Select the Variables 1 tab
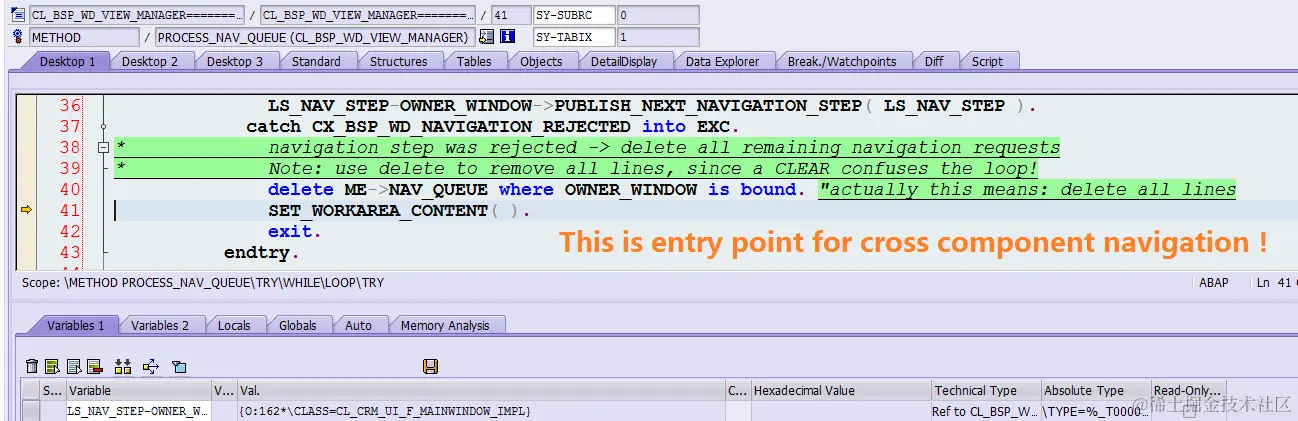Image resolution: width=1298 pixels, height=421 pixels. coord(75,325)
